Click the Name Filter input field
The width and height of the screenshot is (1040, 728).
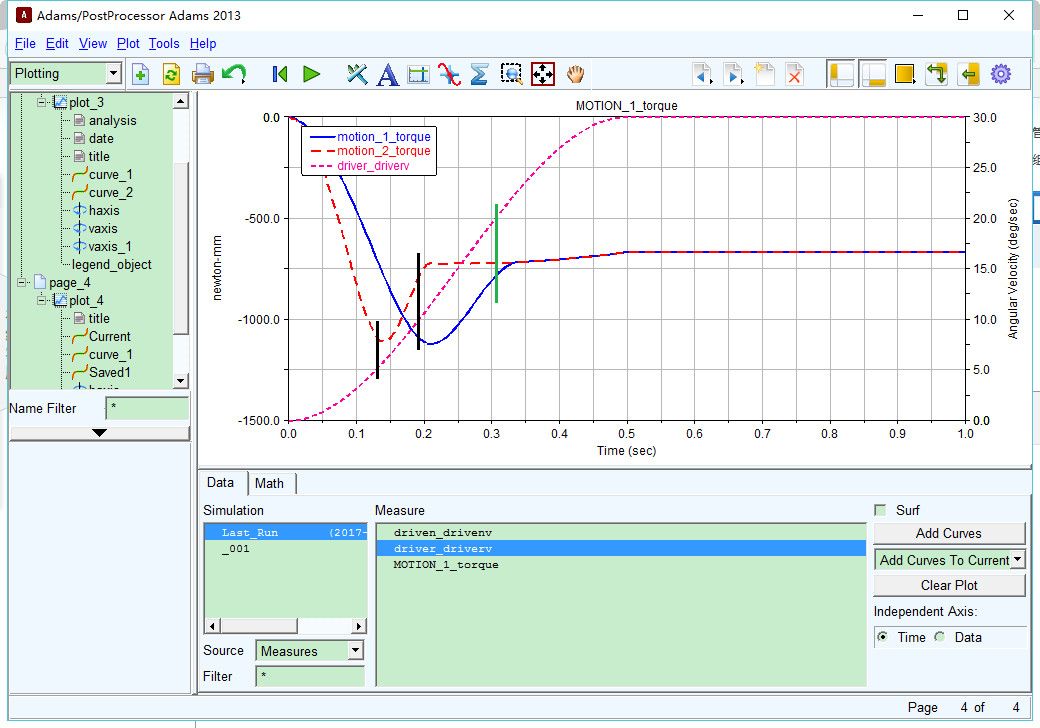(148, 408)
